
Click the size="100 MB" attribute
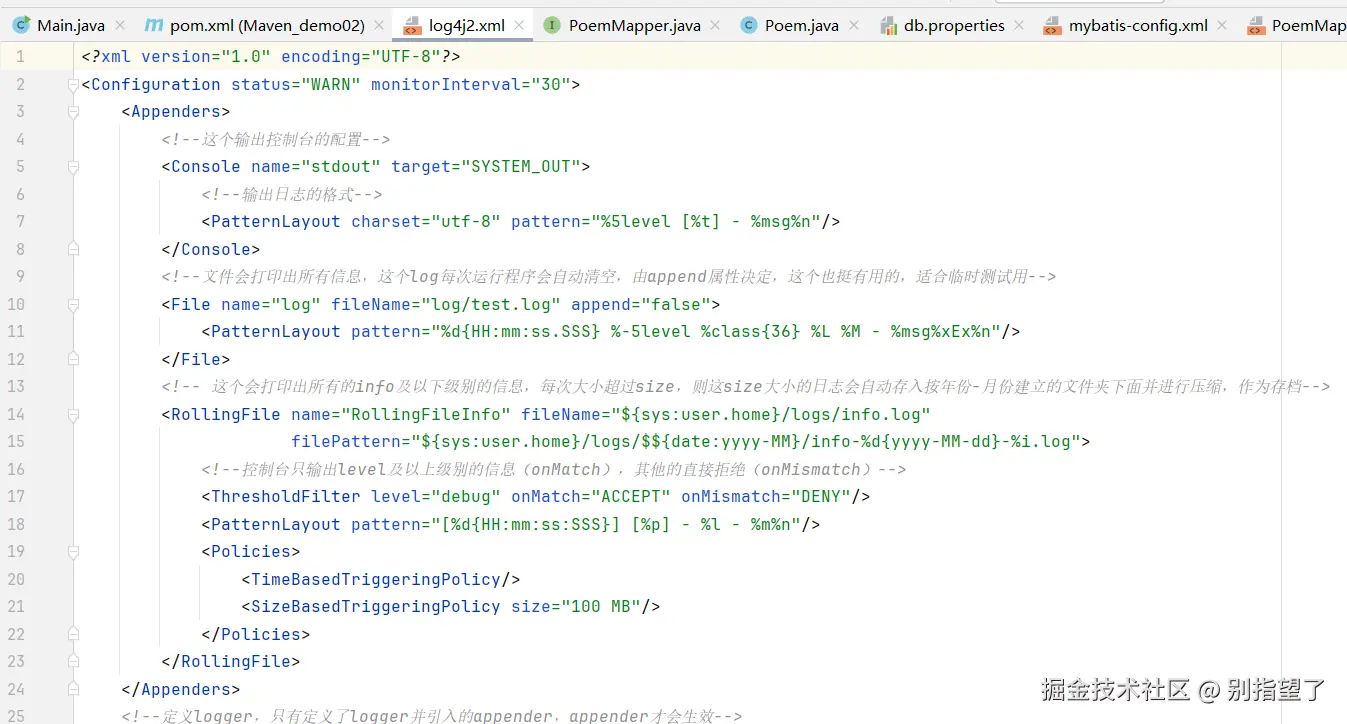[576, 607]
